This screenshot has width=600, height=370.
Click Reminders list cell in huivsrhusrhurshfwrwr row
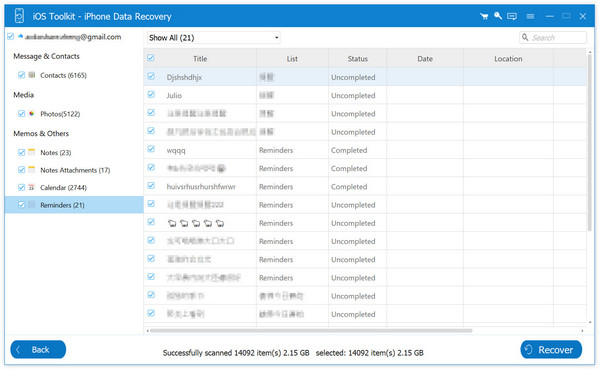(x=276, y=187)
